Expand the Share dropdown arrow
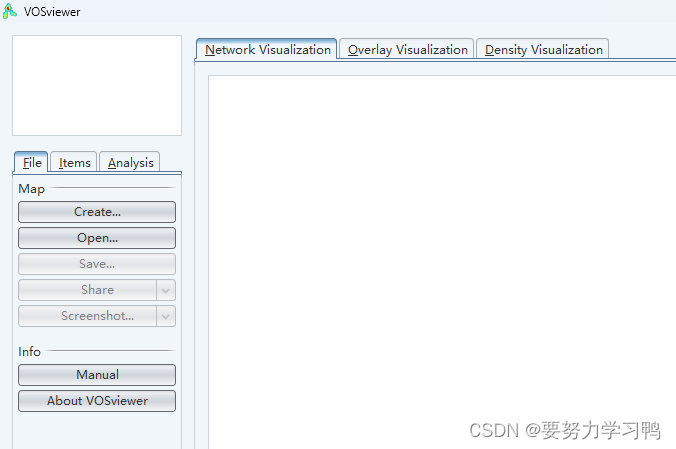This screenshot has height=449, width=676. point(166,290)
